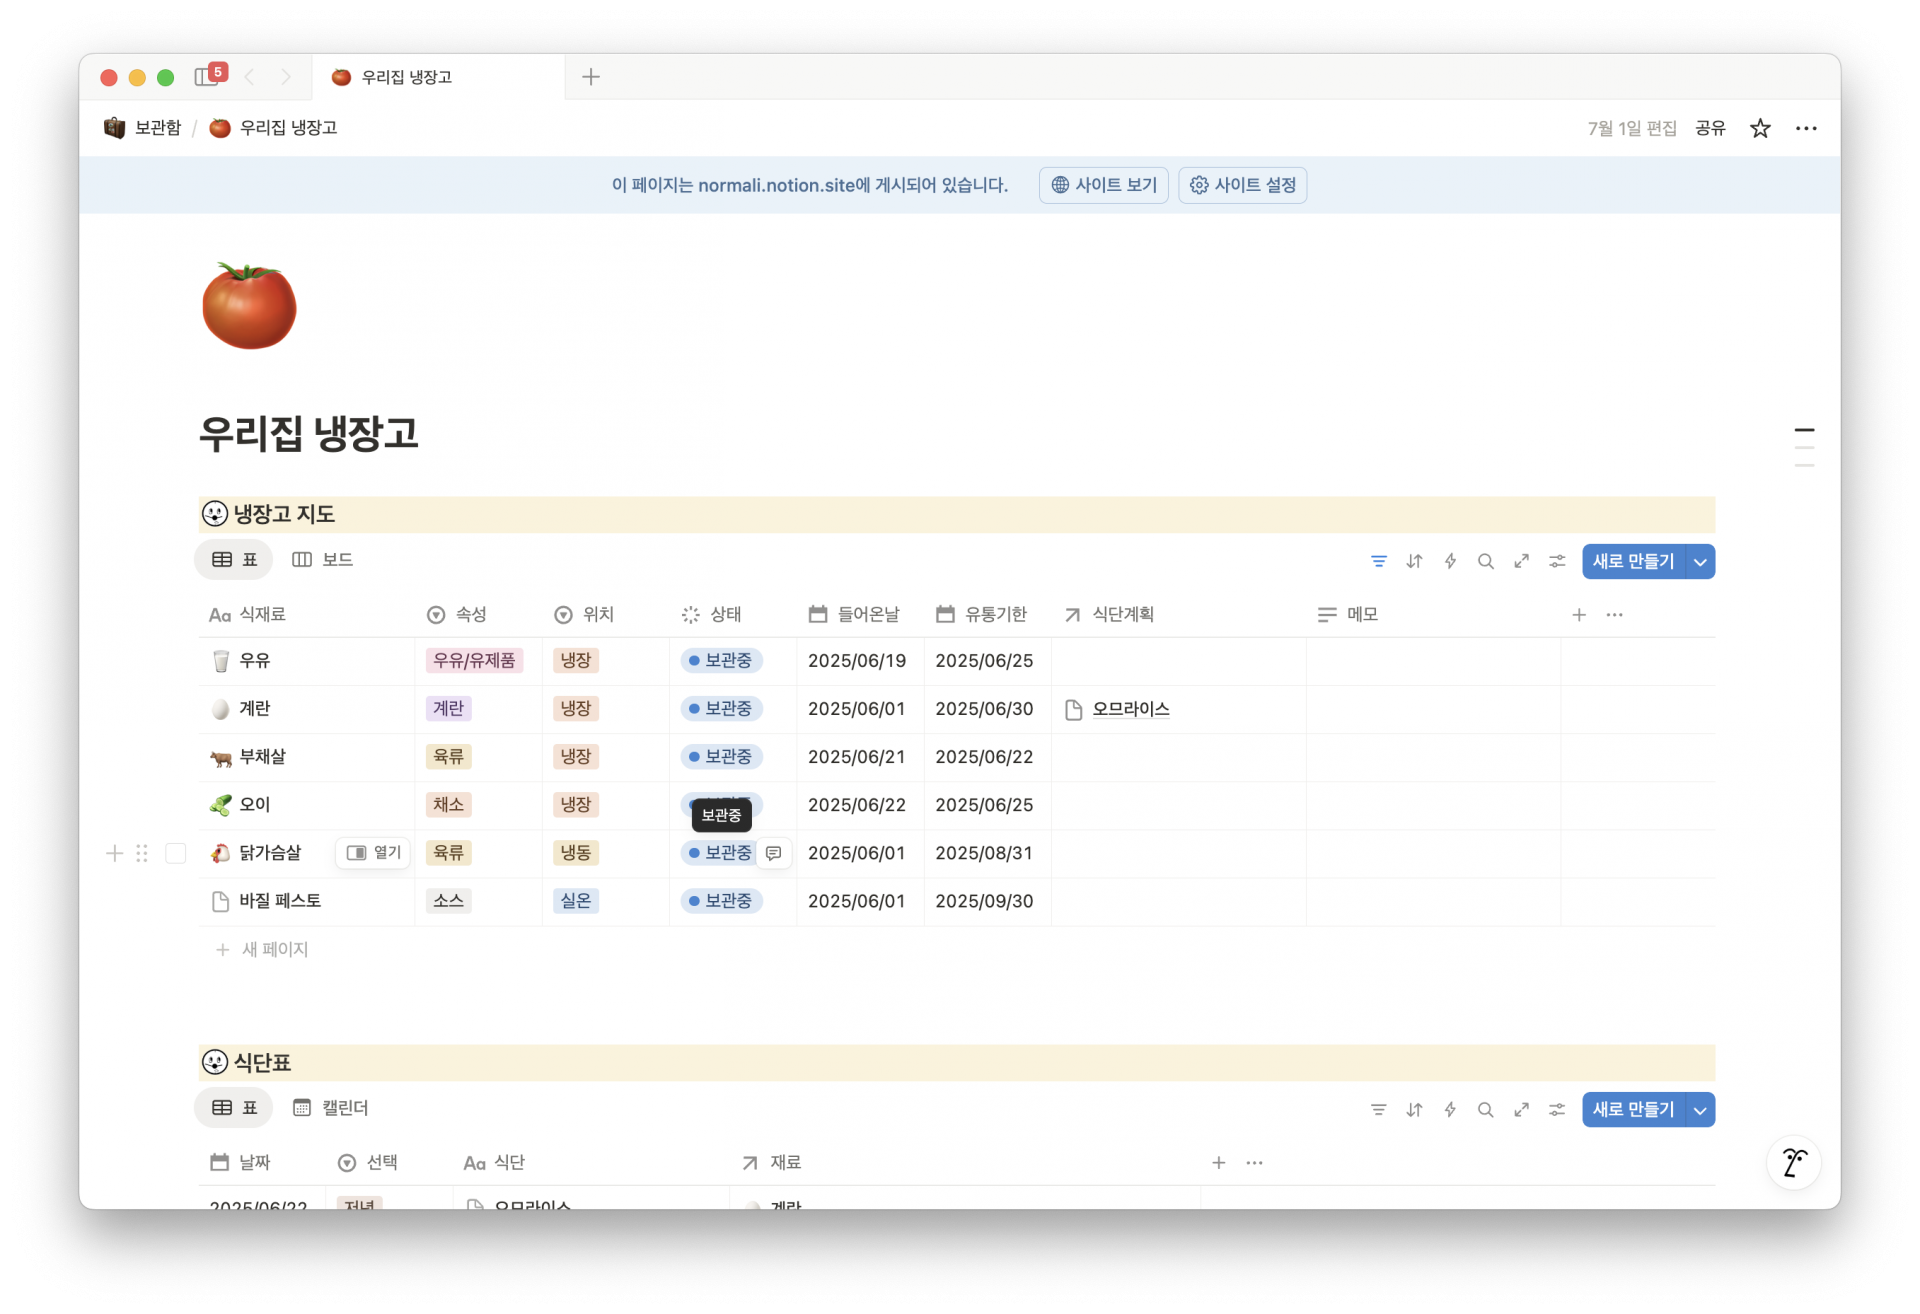Viewport: 1920px width, 1314px height.
Task: Open 냉장고 지도 database as full page
Action: [x=1521, y=561]
